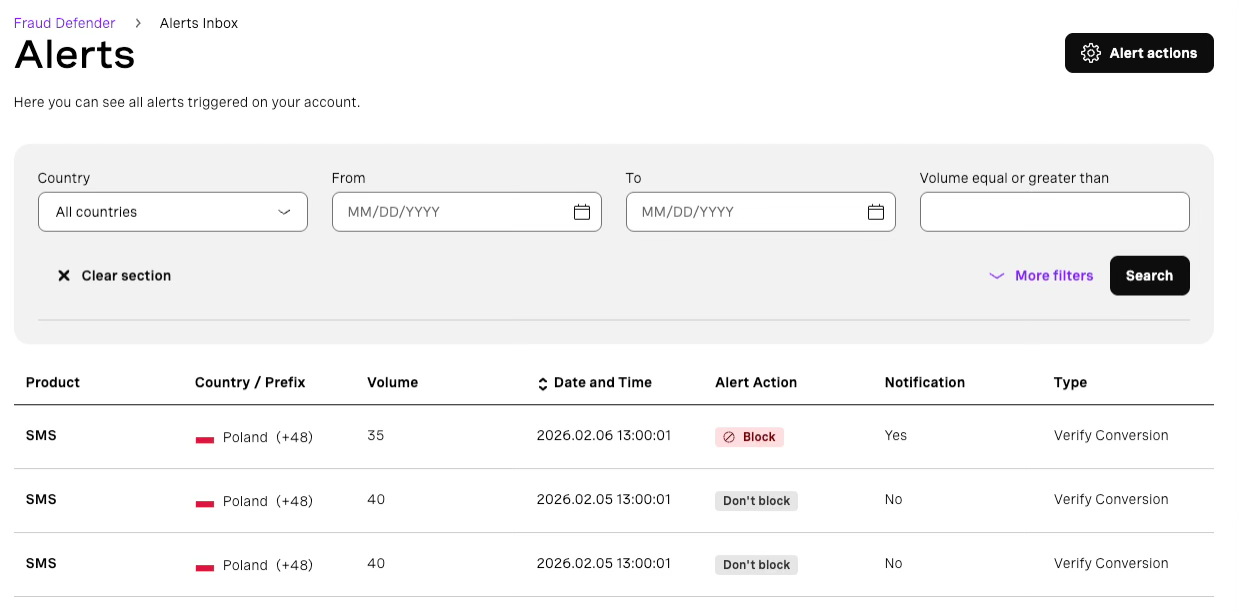This screenshot has height=611, width=1239.
Task: Sort by Date and Time column
Action: click(x=594, y=382)
